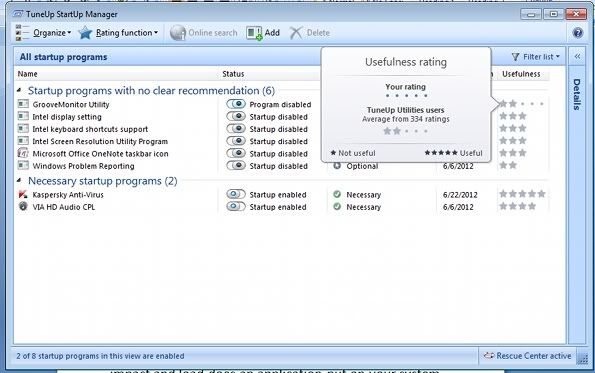Image resolution: width=595 pixels, height=373 pixels.
Task: Open the Rating function dropdown
Action: tap(126, 33)
